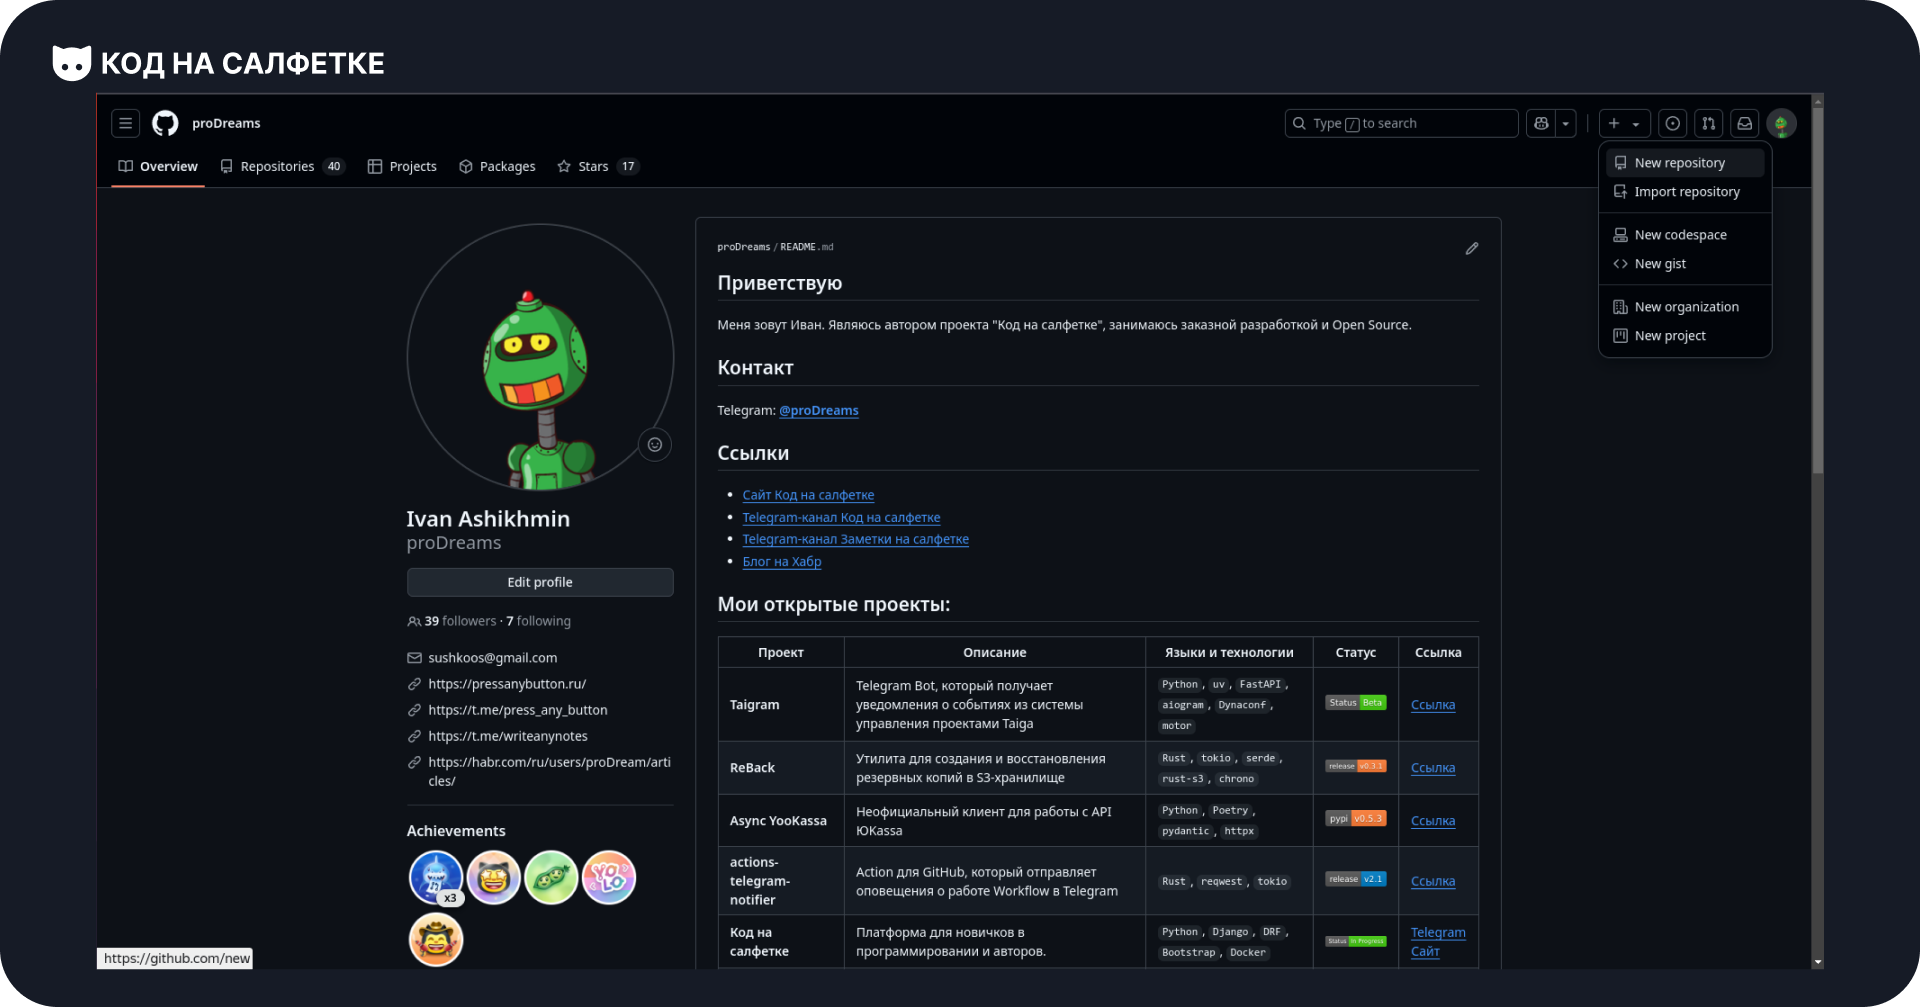Select New gist from menu
This screenshot has width=1920, height=1007.
coord(1685,264)
